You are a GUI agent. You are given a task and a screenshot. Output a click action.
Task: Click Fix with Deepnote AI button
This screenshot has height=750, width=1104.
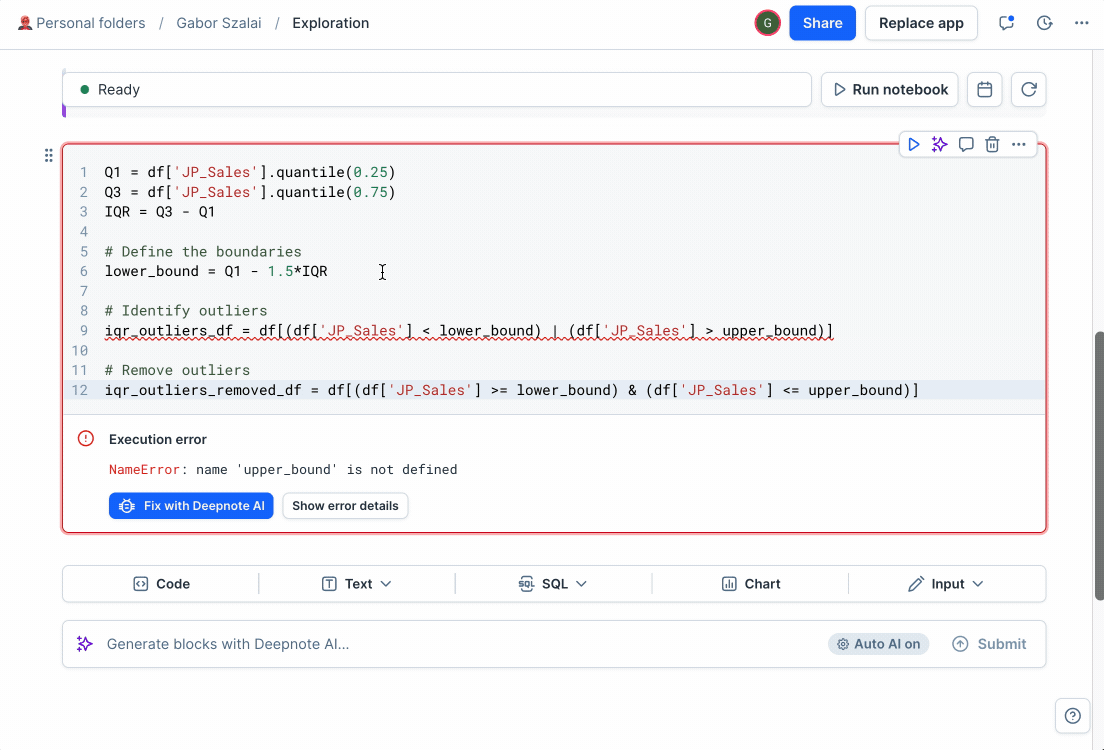191,506
